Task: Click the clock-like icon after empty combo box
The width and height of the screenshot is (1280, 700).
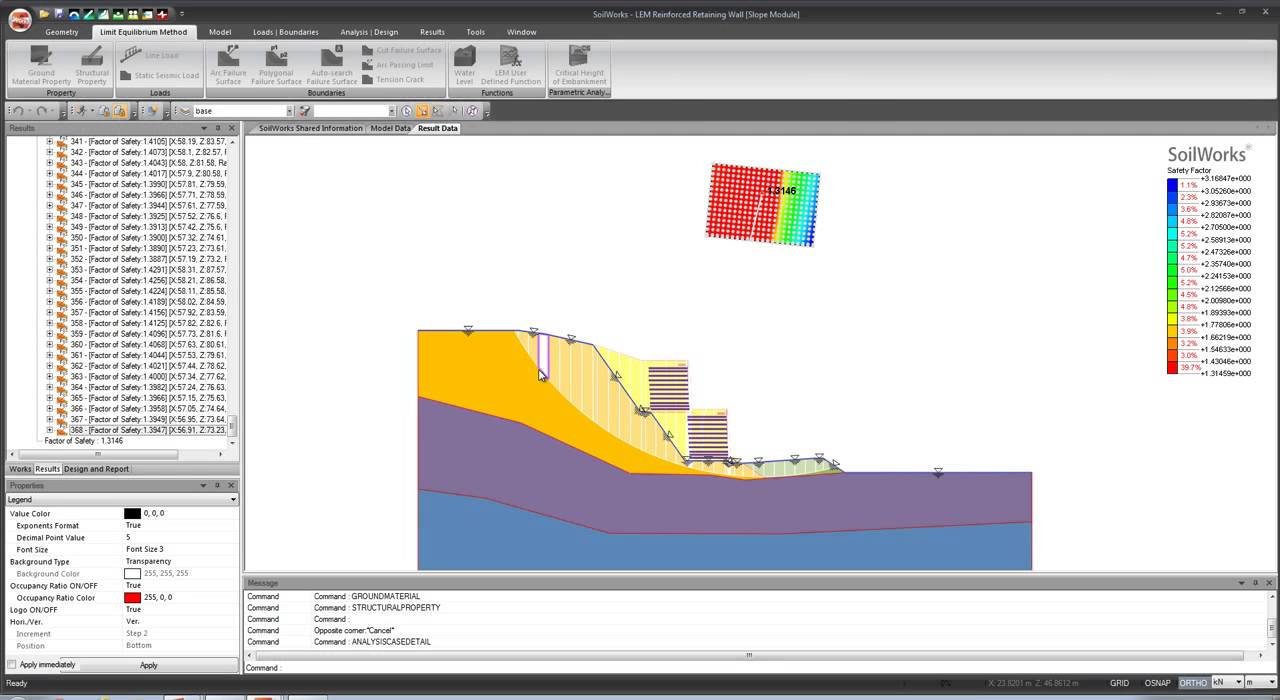Action: click(x=406, y=111)
